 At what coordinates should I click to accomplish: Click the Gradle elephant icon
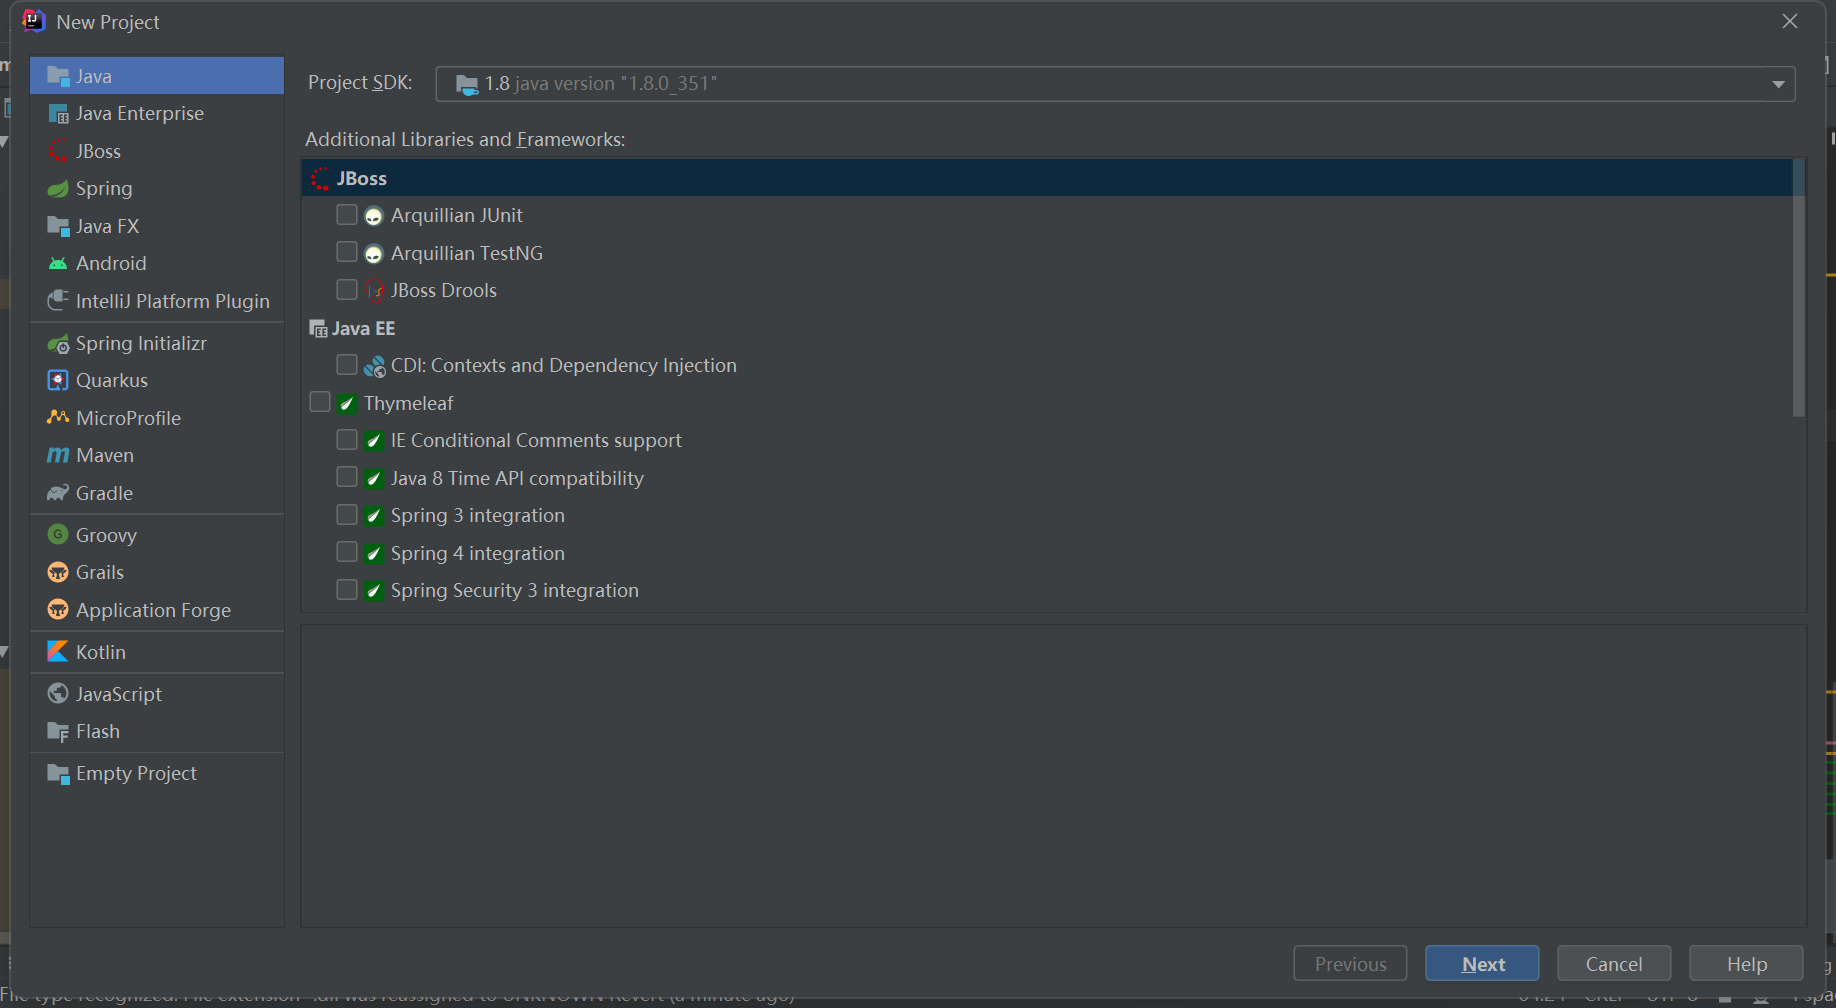[x=58, y=493]
